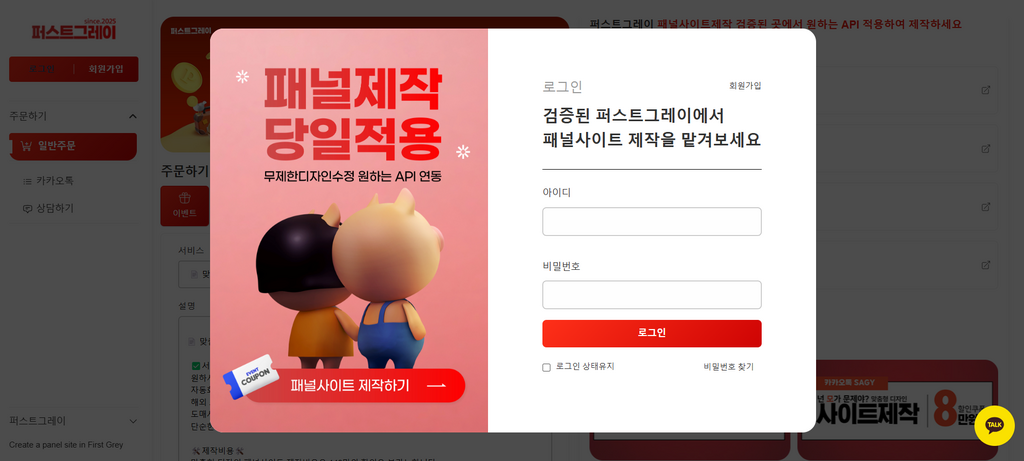Open the 서비스 dropdown field
The height and width of the screenshot is (461, 1024).
pos(195,275)
